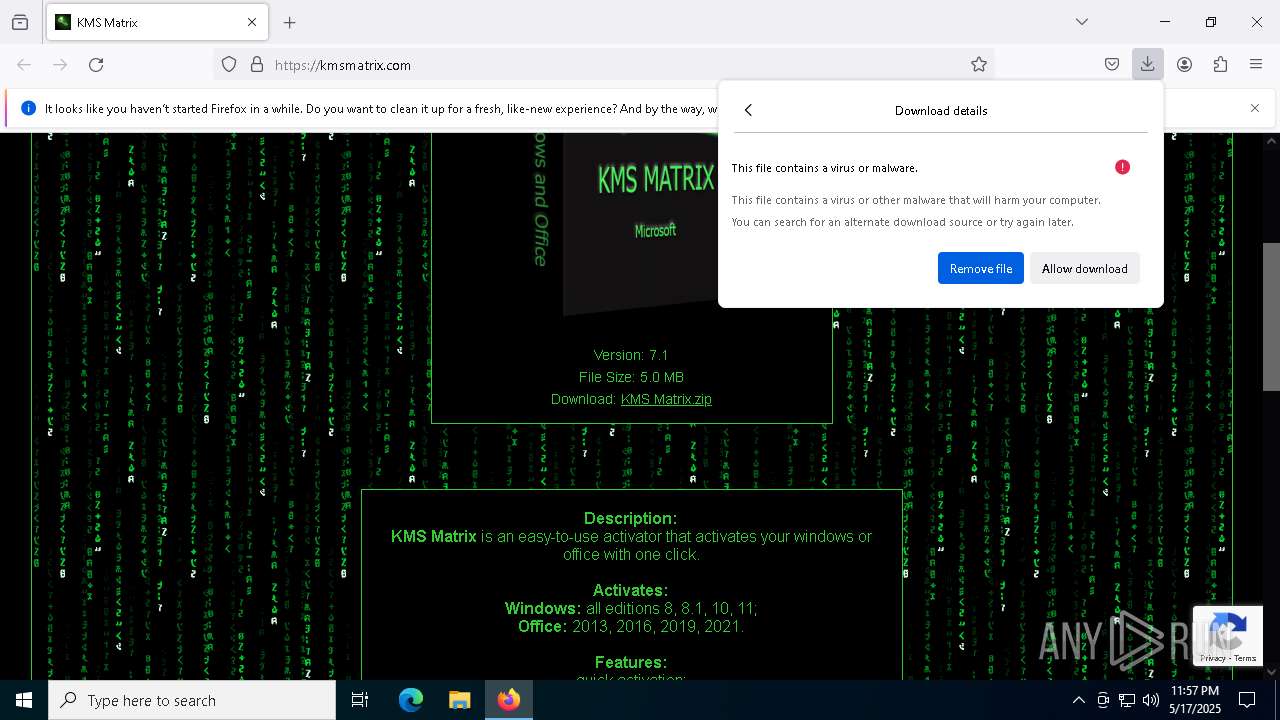The height and width of the screenshot is (720, 1280).
Task: Toggle the Downloads panel button
Action: click(x=1148, y=65)
